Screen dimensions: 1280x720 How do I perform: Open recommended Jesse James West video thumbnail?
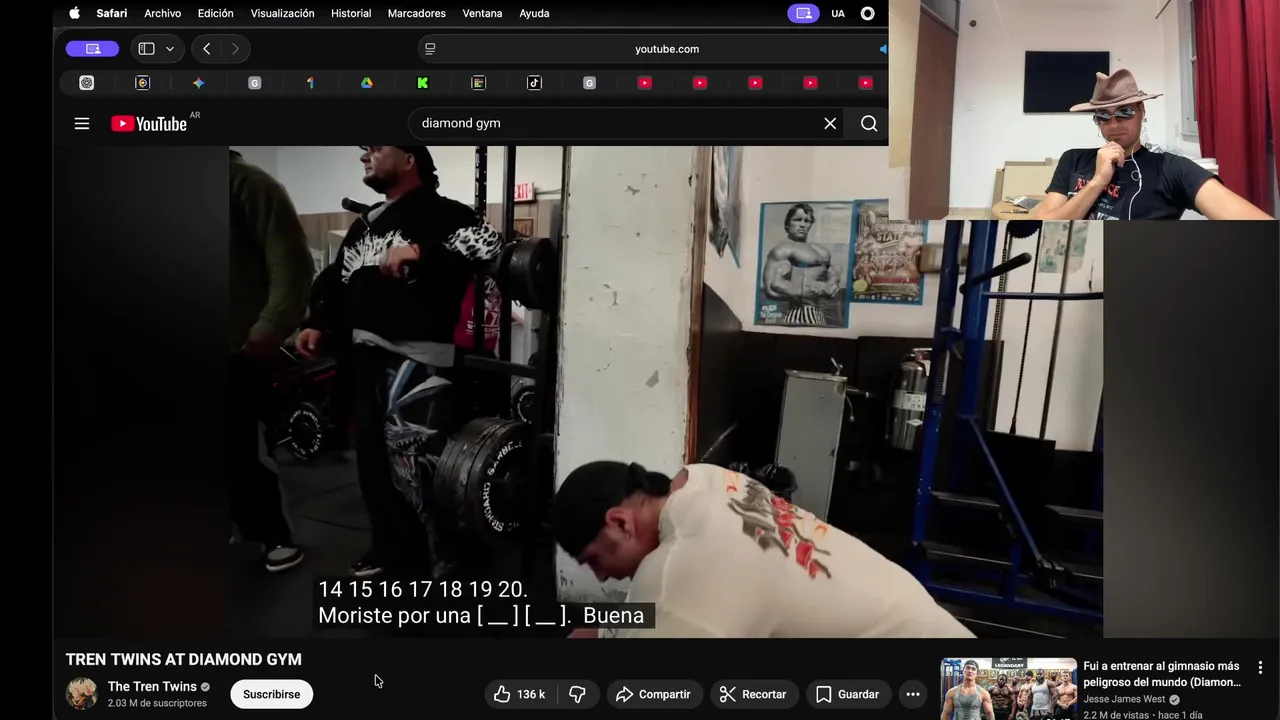pyautogui.click(x=1008, y=689)
